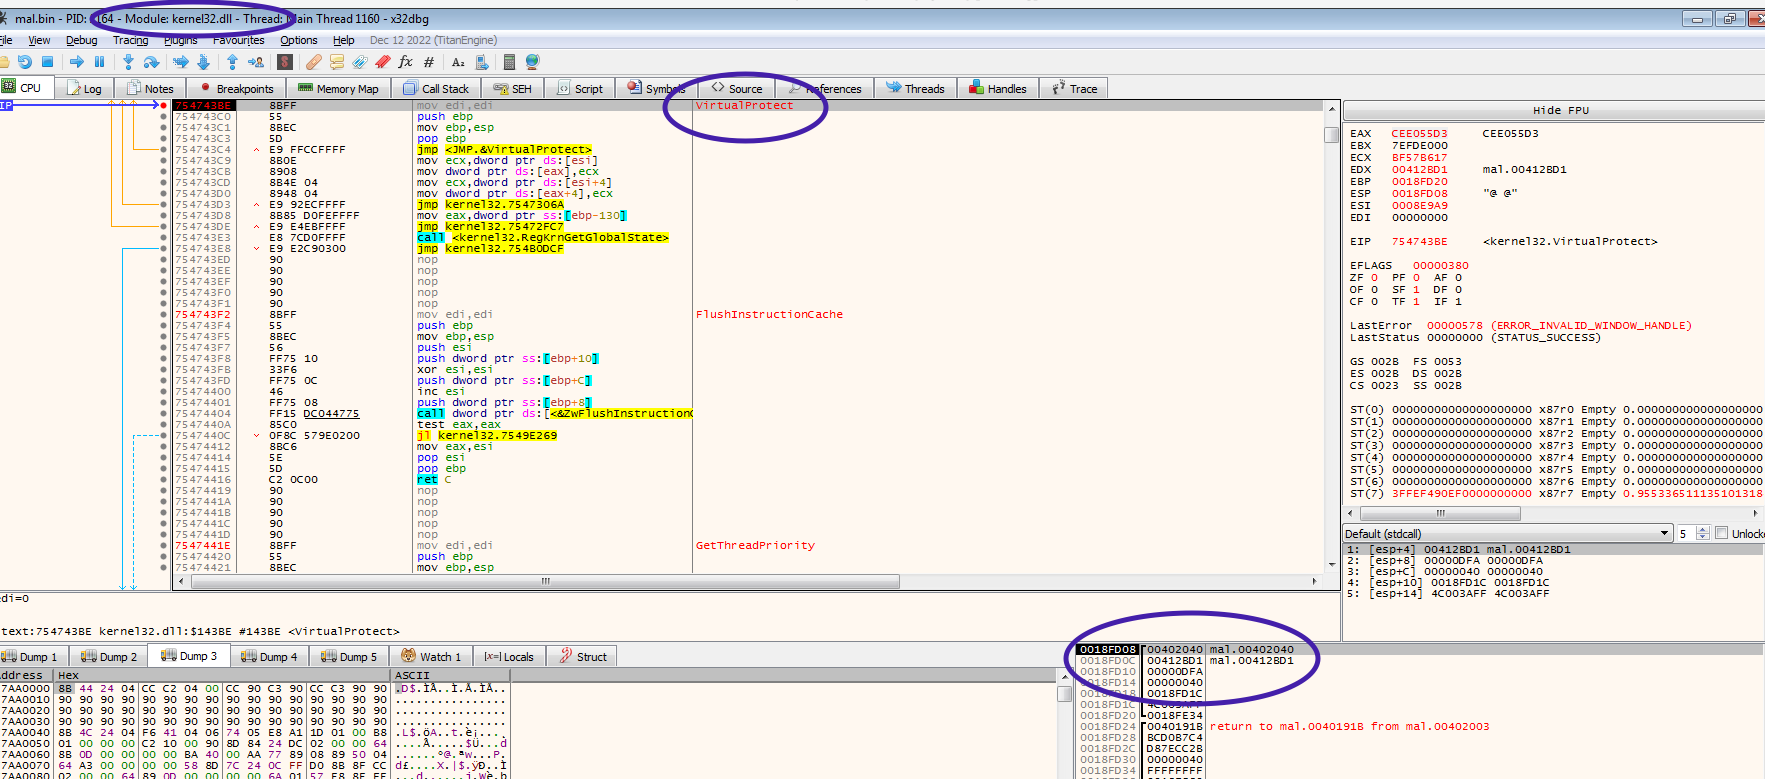Click the Execute Till Return up-arrow icon

tap(232, 62)
